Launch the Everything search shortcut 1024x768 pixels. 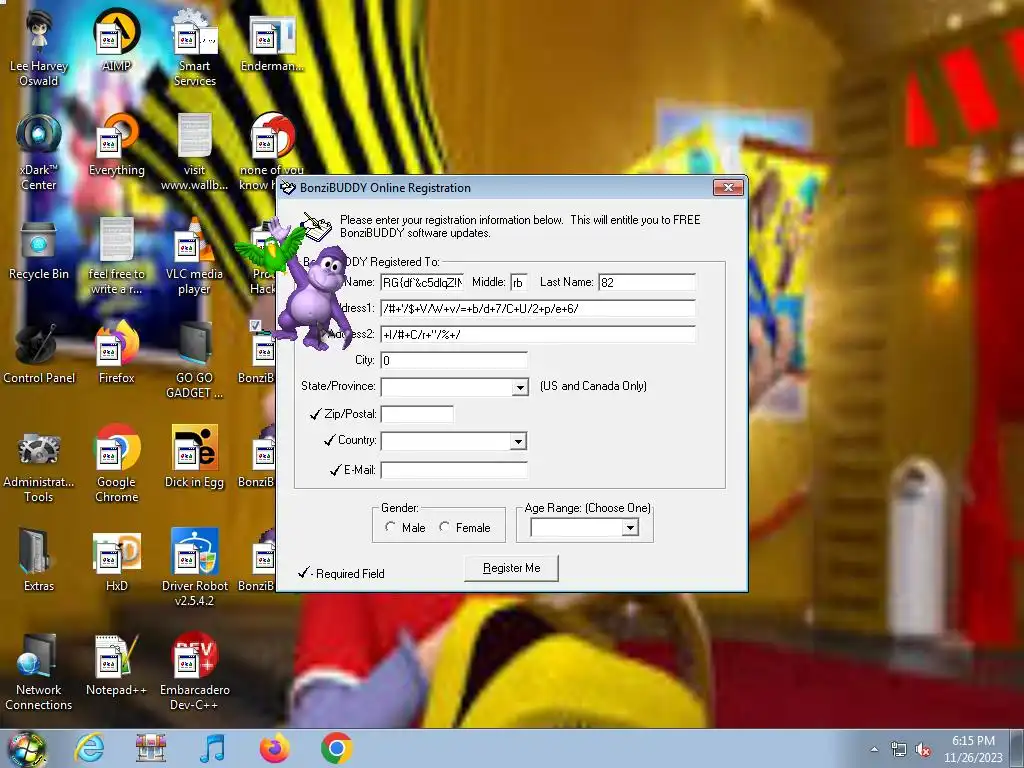116,144
